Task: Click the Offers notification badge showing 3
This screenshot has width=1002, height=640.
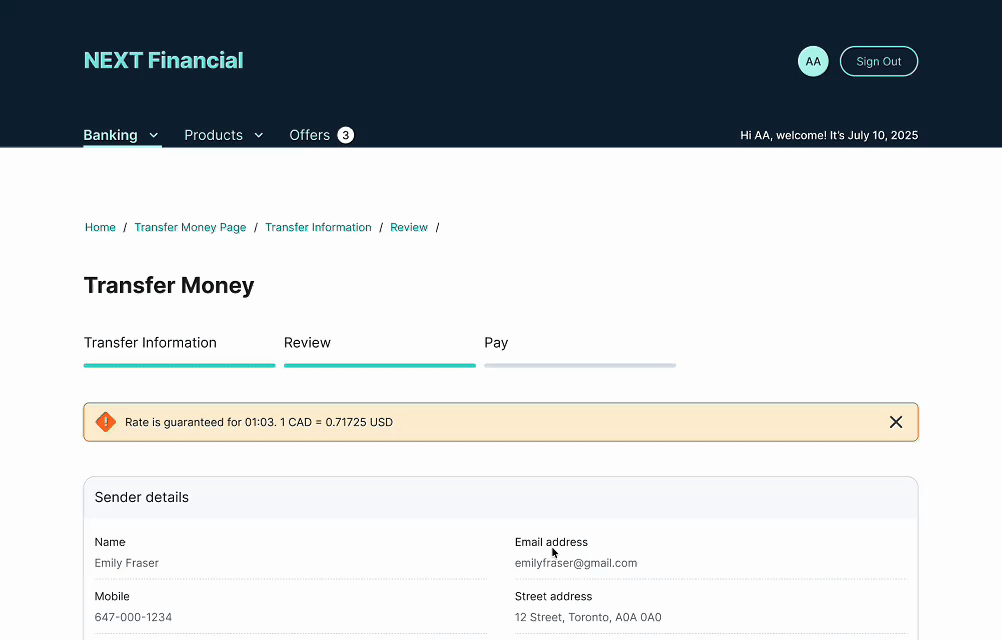Action: coord(345,135)
